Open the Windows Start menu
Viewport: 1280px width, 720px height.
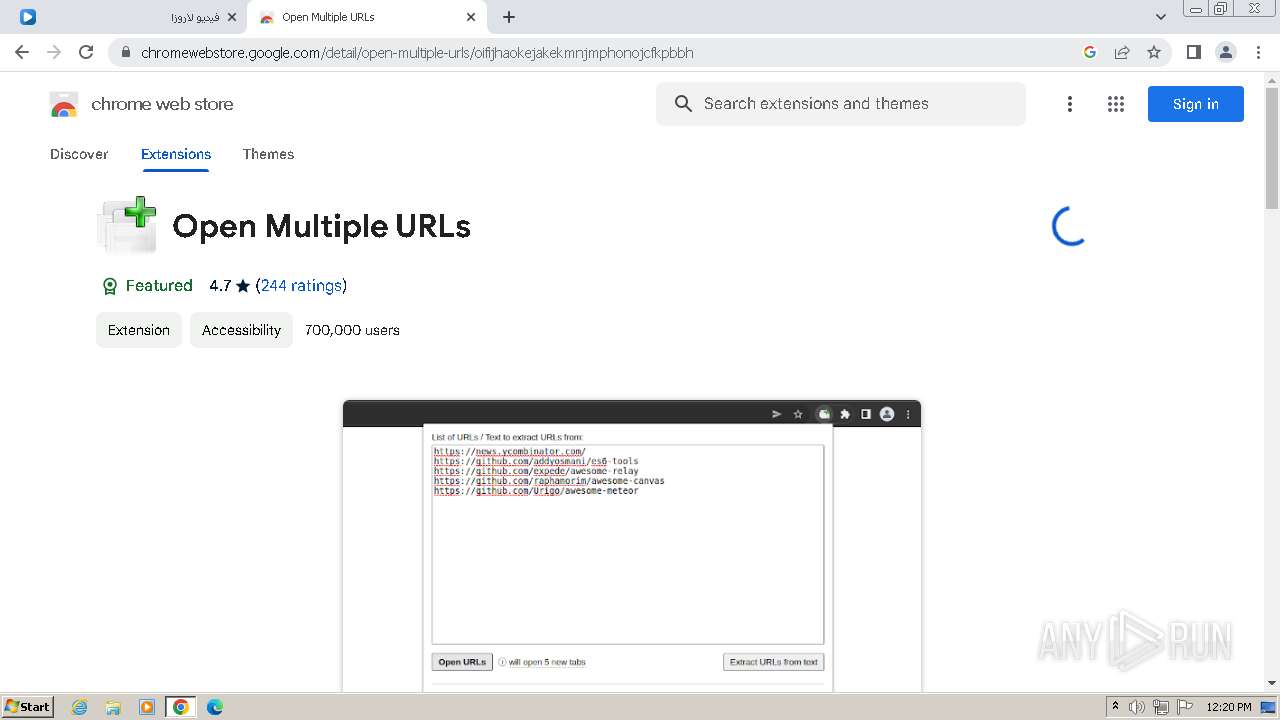(x=27, y=707)
